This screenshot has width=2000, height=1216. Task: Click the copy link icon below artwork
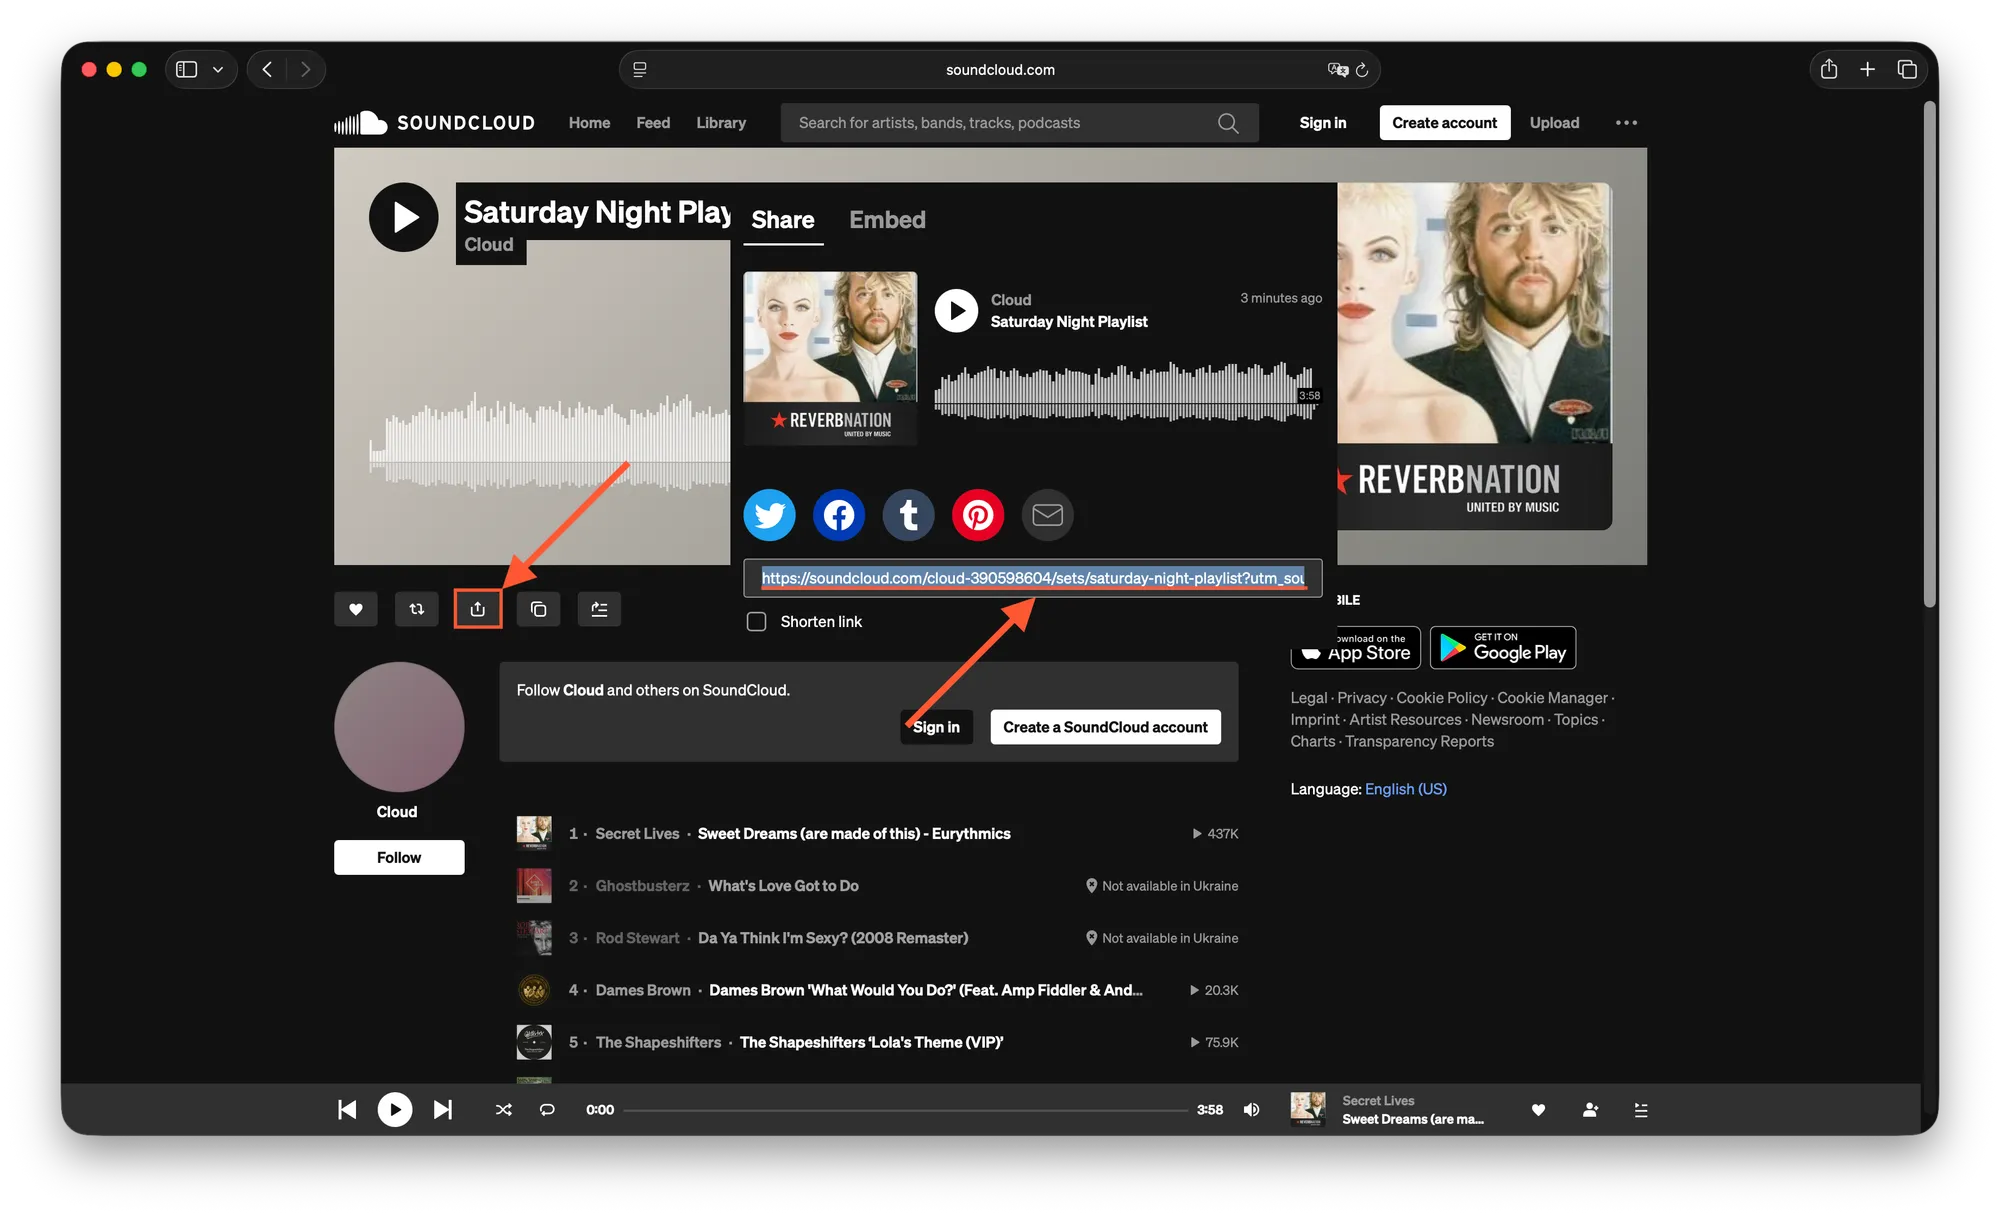[x=539, y=609]
